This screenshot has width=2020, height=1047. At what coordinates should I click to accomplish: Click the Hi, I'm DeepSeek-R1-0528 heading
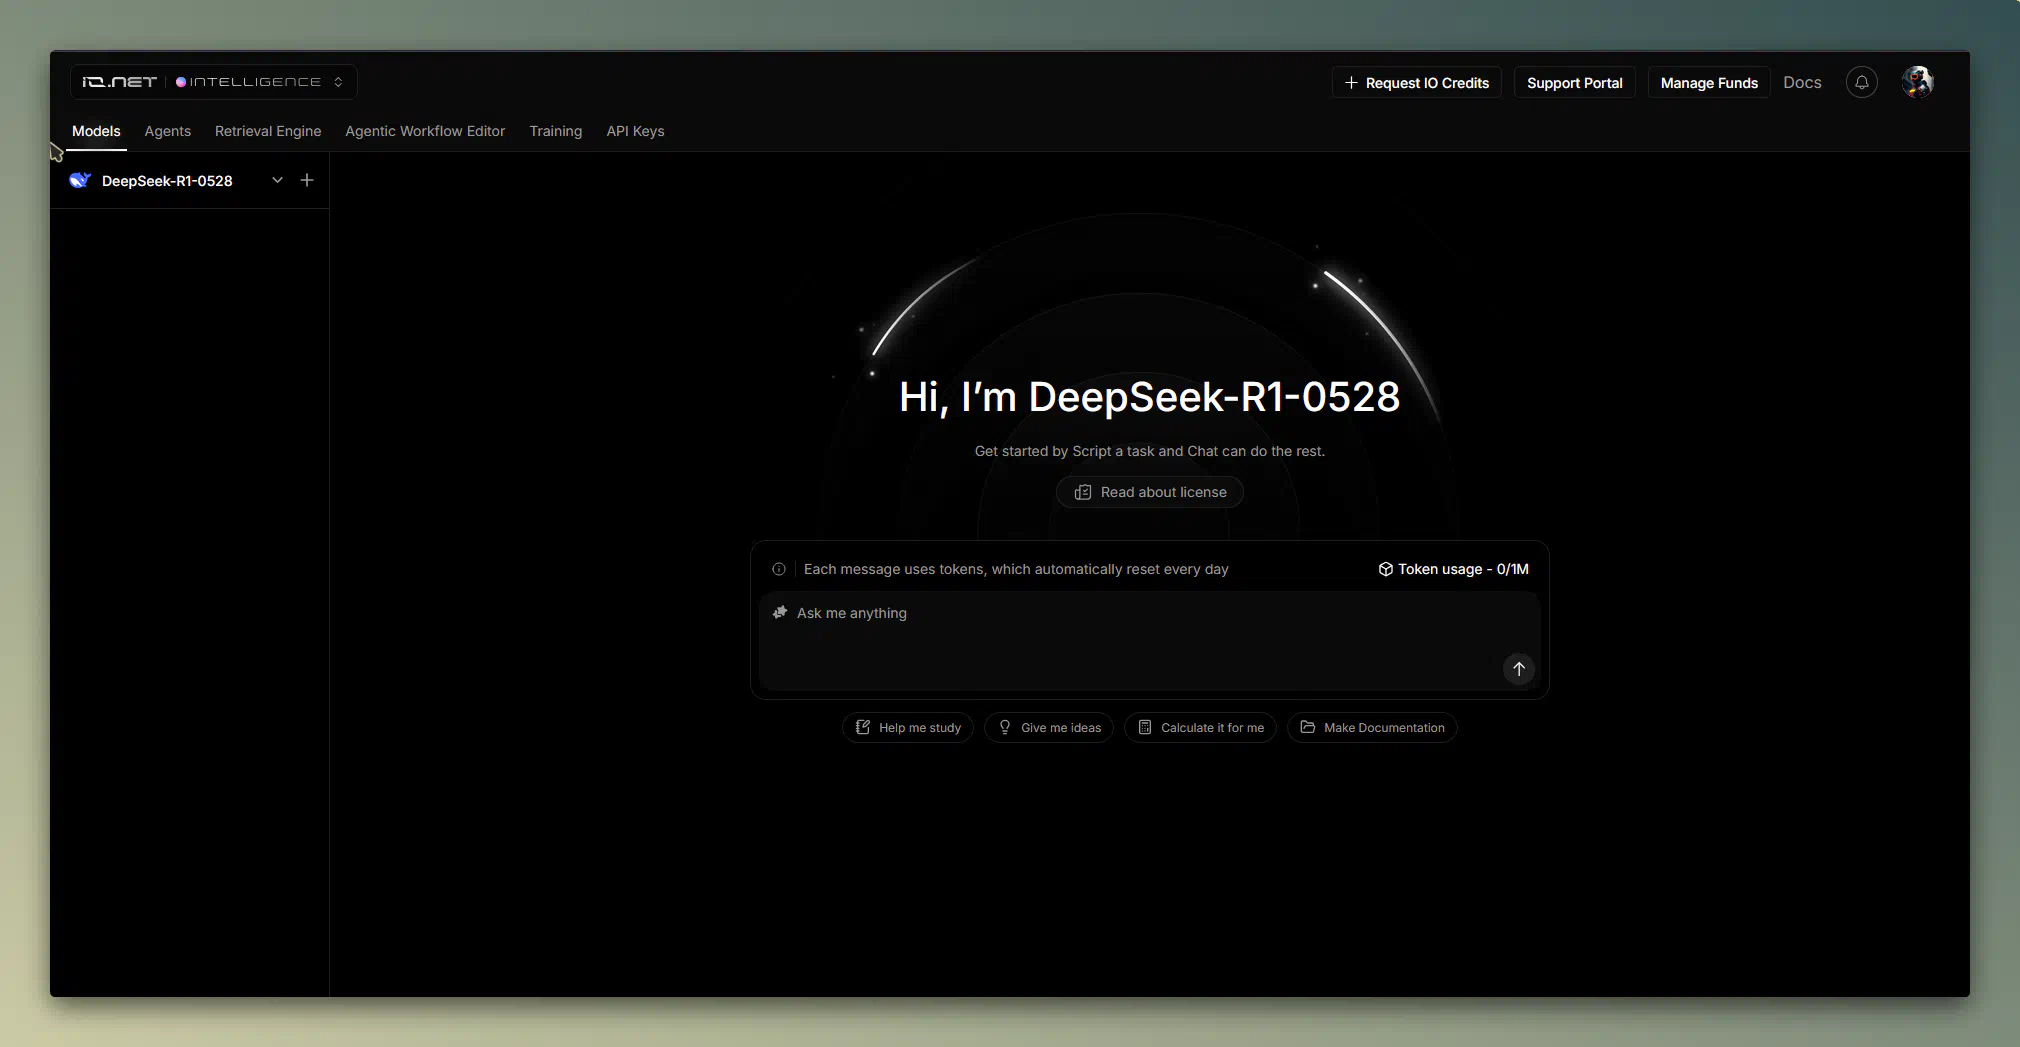click(1149, 397)
